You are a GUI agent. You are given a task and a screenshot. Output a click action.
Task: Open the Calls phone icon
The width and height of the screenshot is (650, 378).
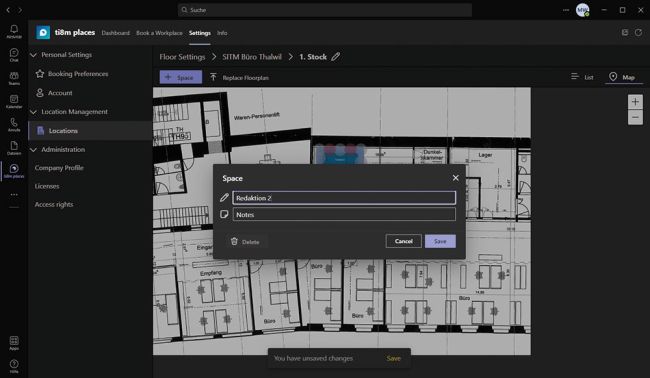tap(14, 124)
